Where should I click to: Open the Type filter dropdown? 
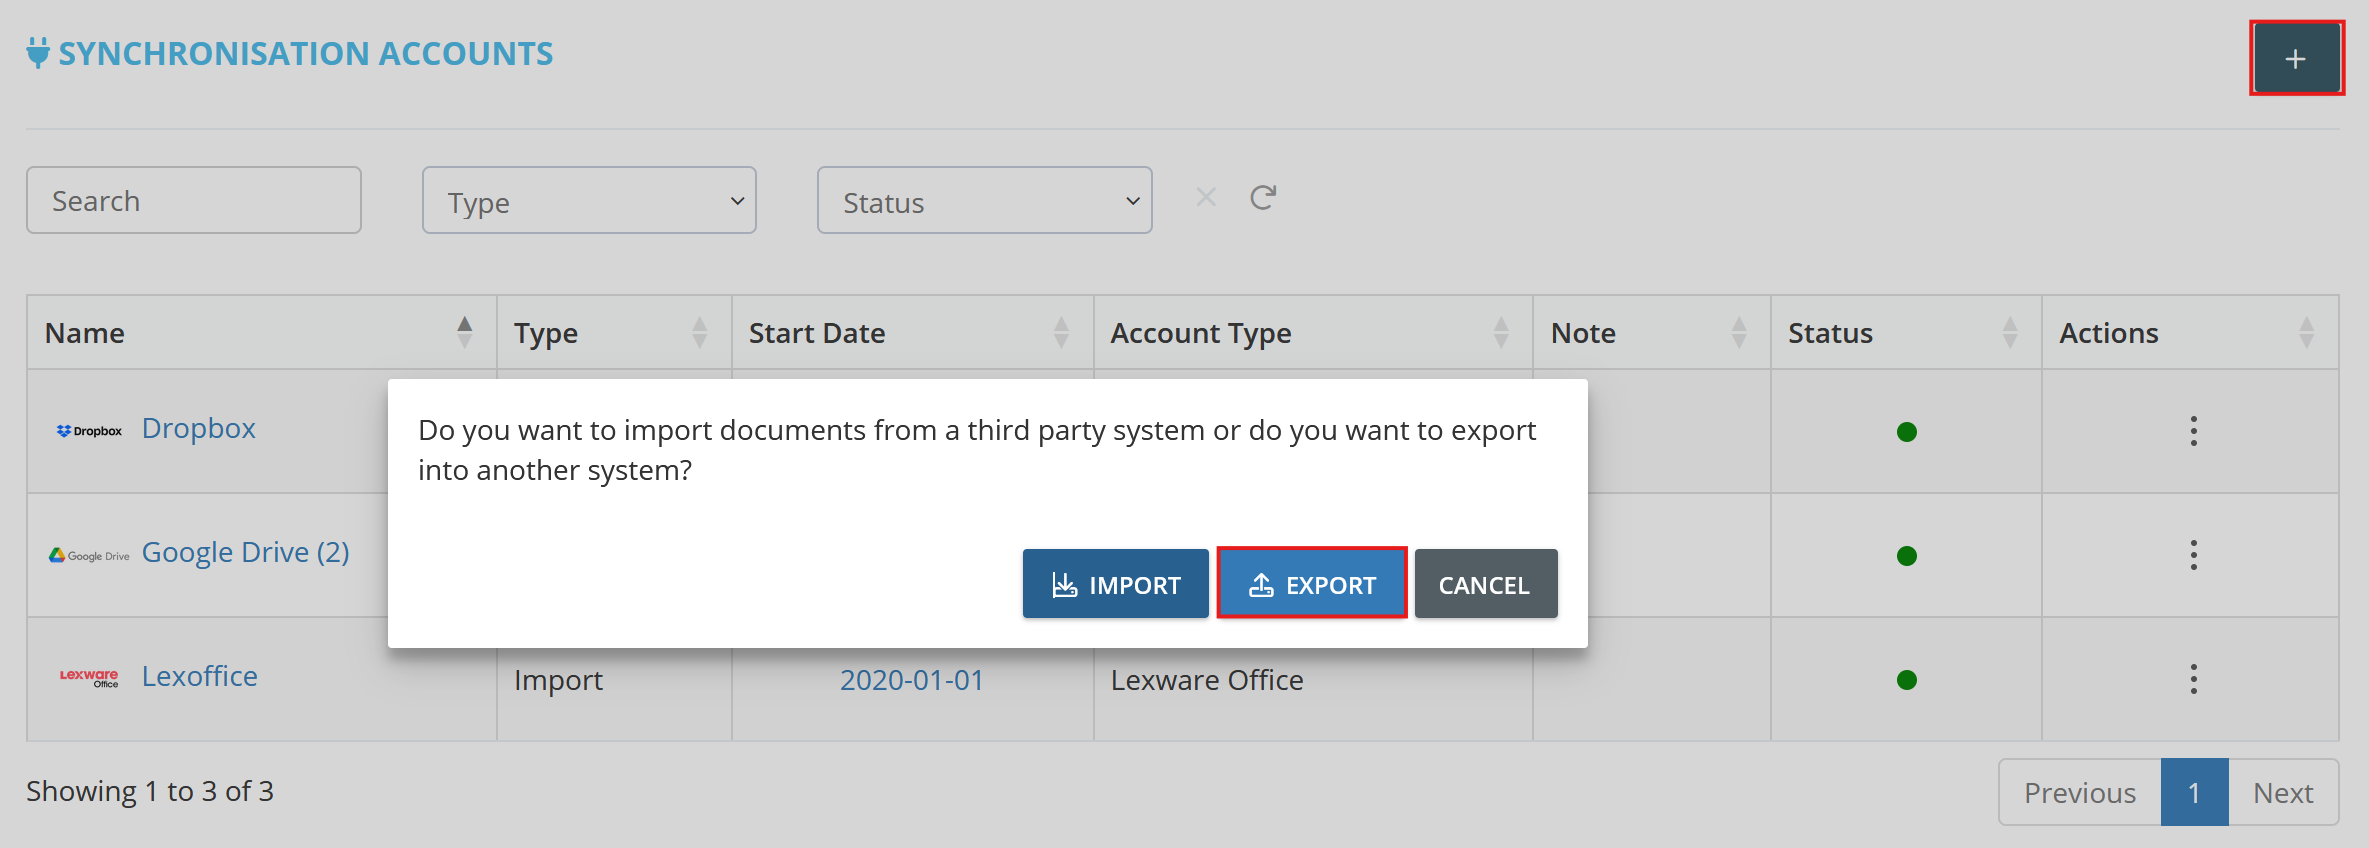589,200
